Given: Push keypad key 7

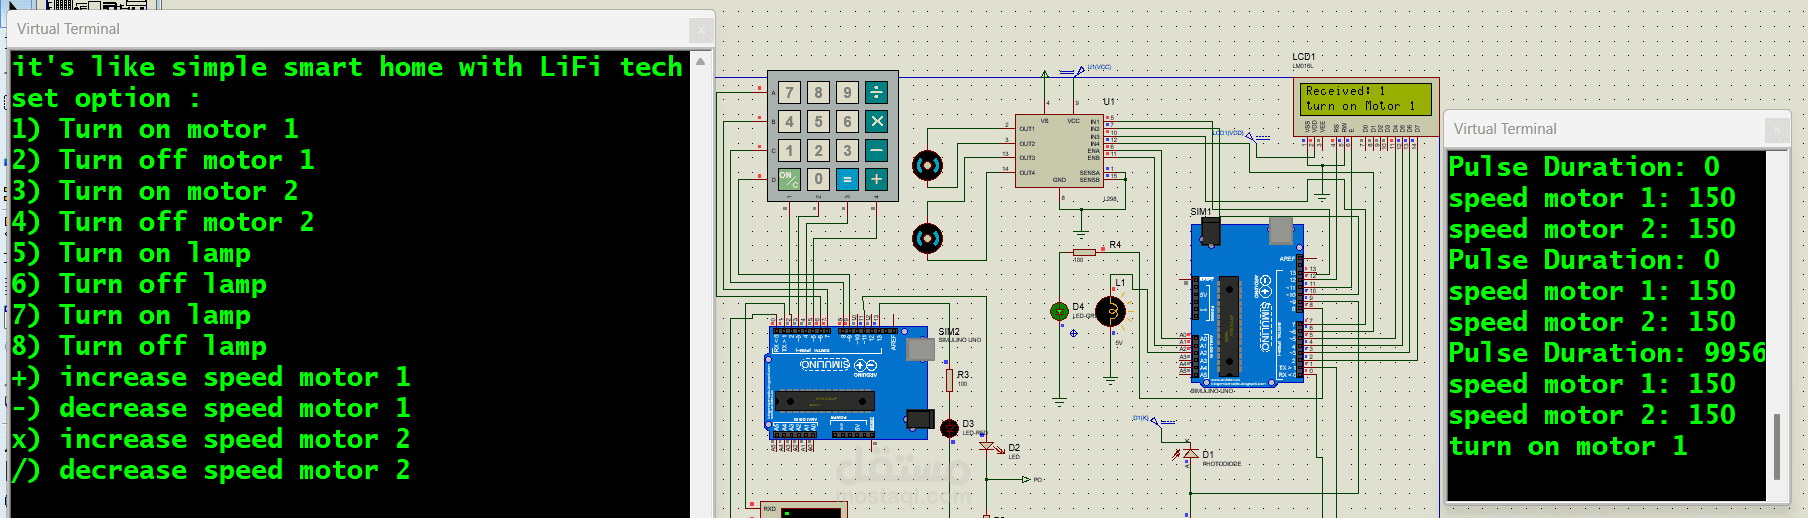Looking at the screenshot, I should pyautogui.click(x=789, y=93).
